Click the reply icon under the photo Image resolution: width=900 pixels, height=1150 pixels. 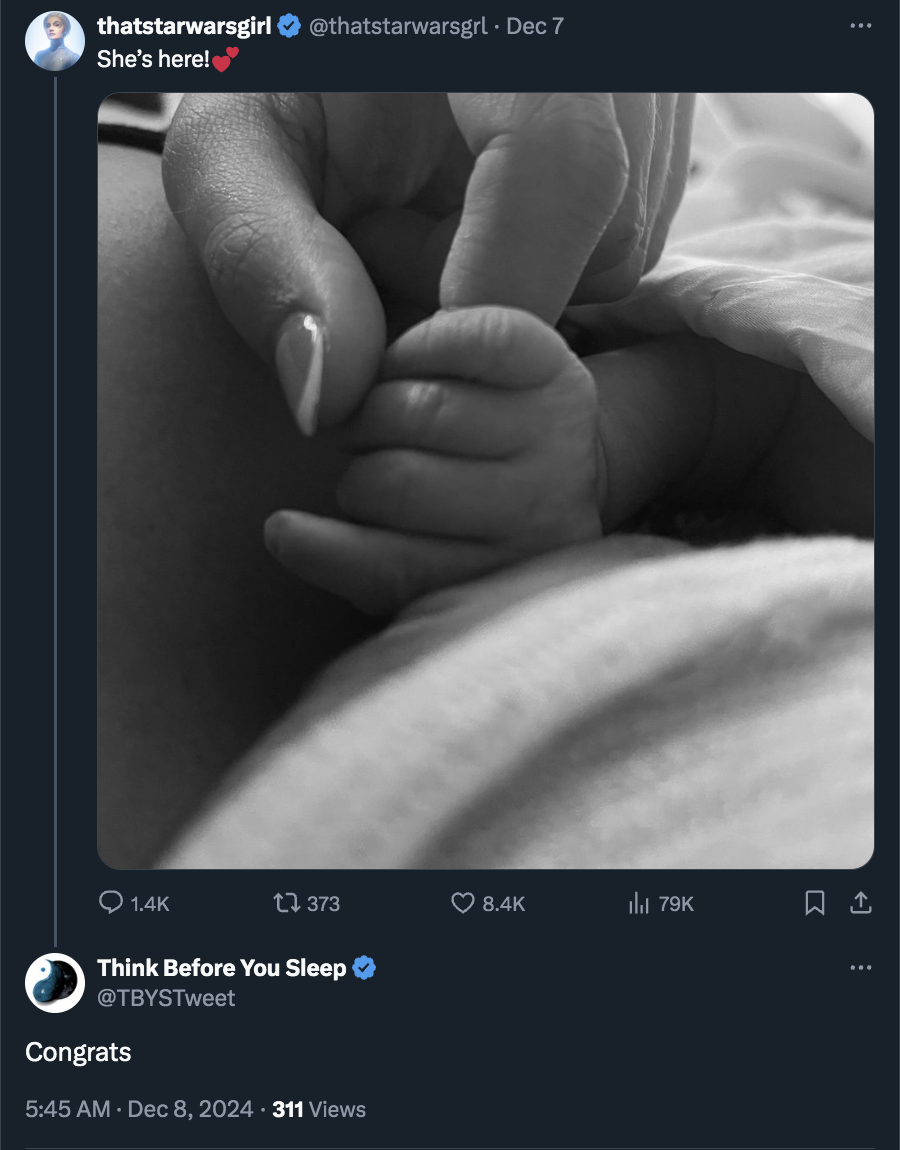coord(111,902)
